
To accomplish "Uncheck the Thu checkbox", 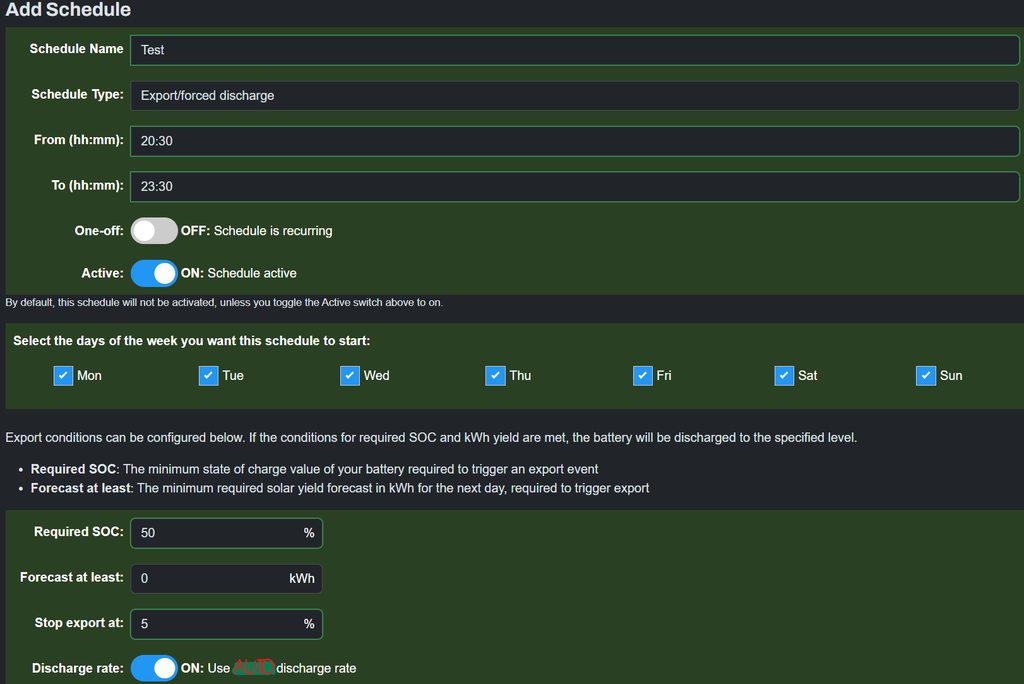I will 495,376.
